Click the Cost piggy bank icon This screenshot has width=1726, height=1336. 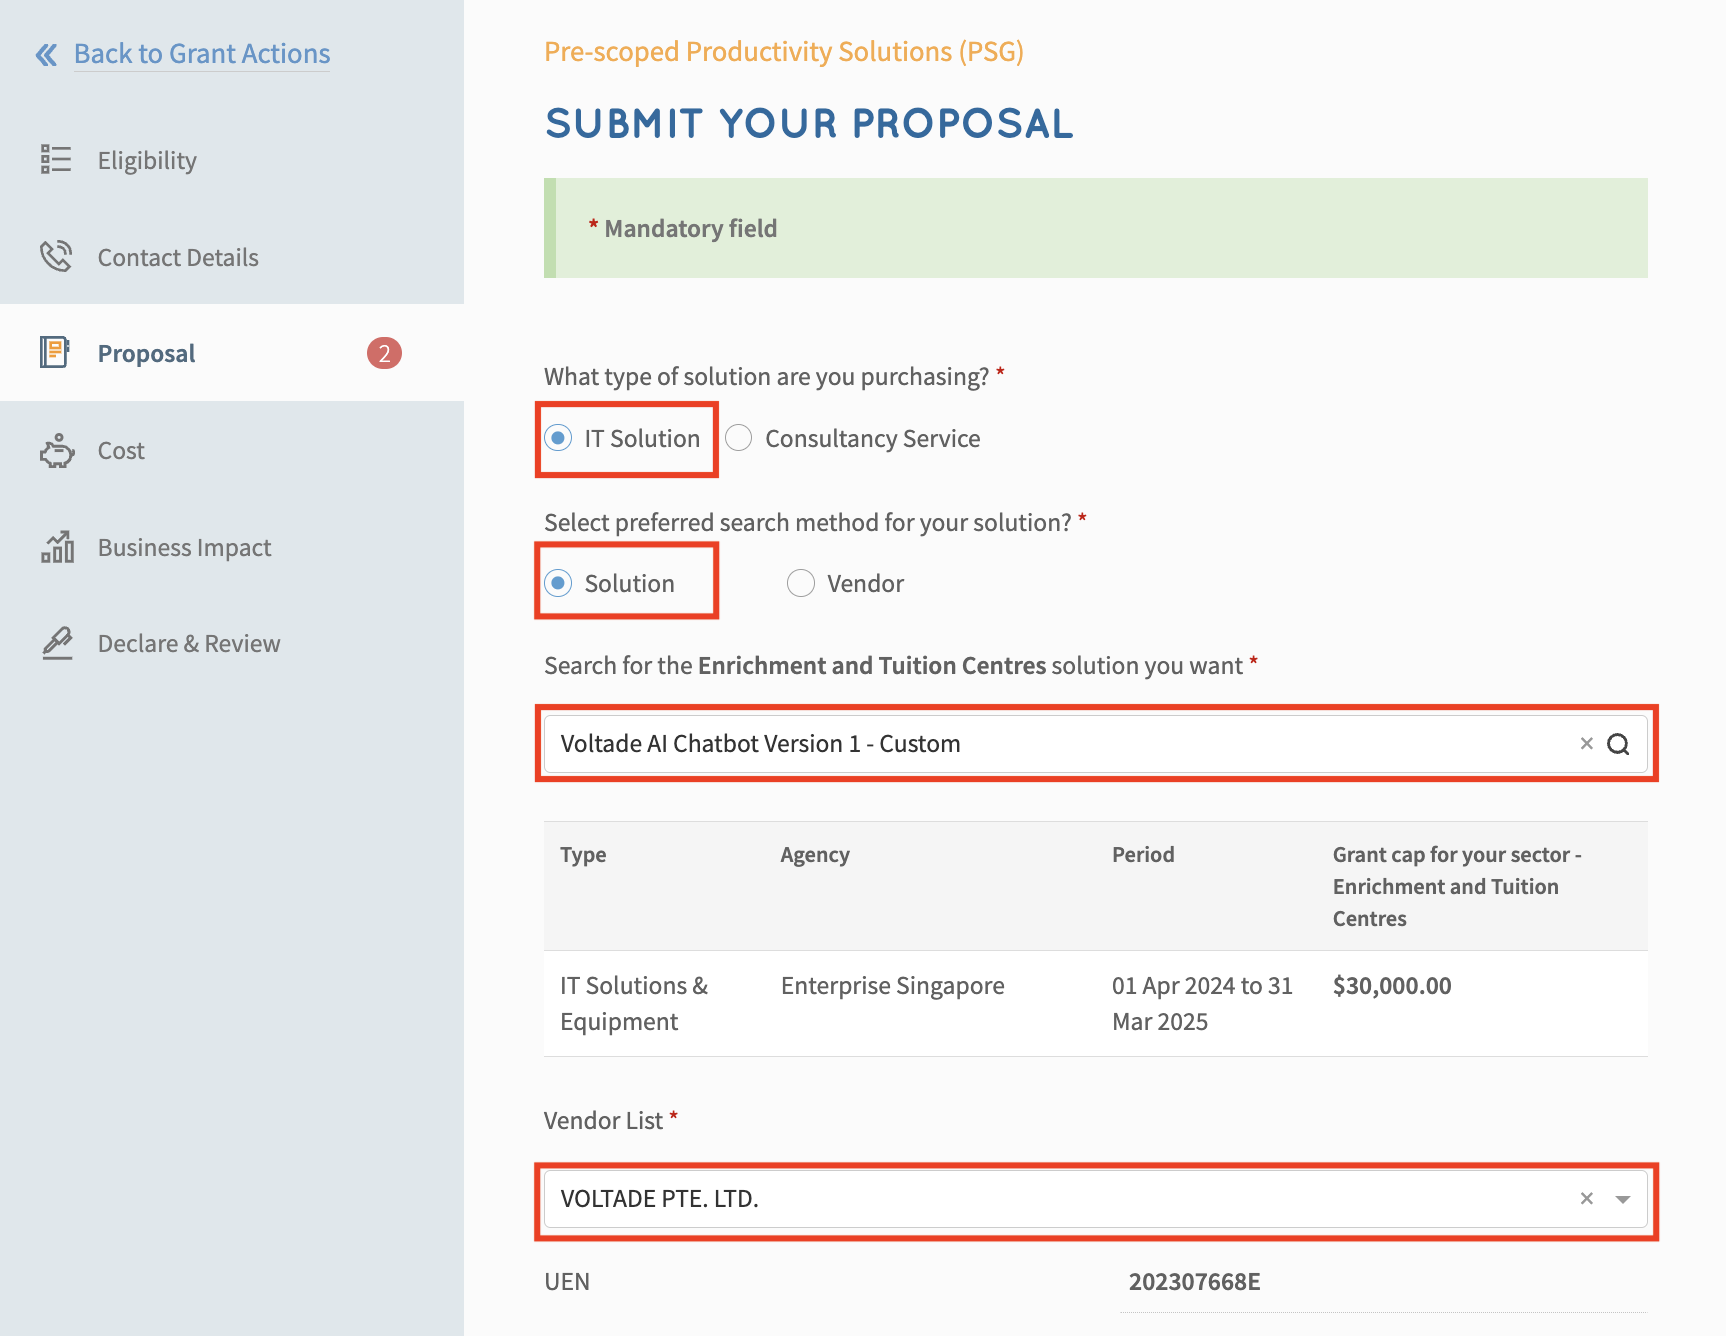tap(57, 451)
